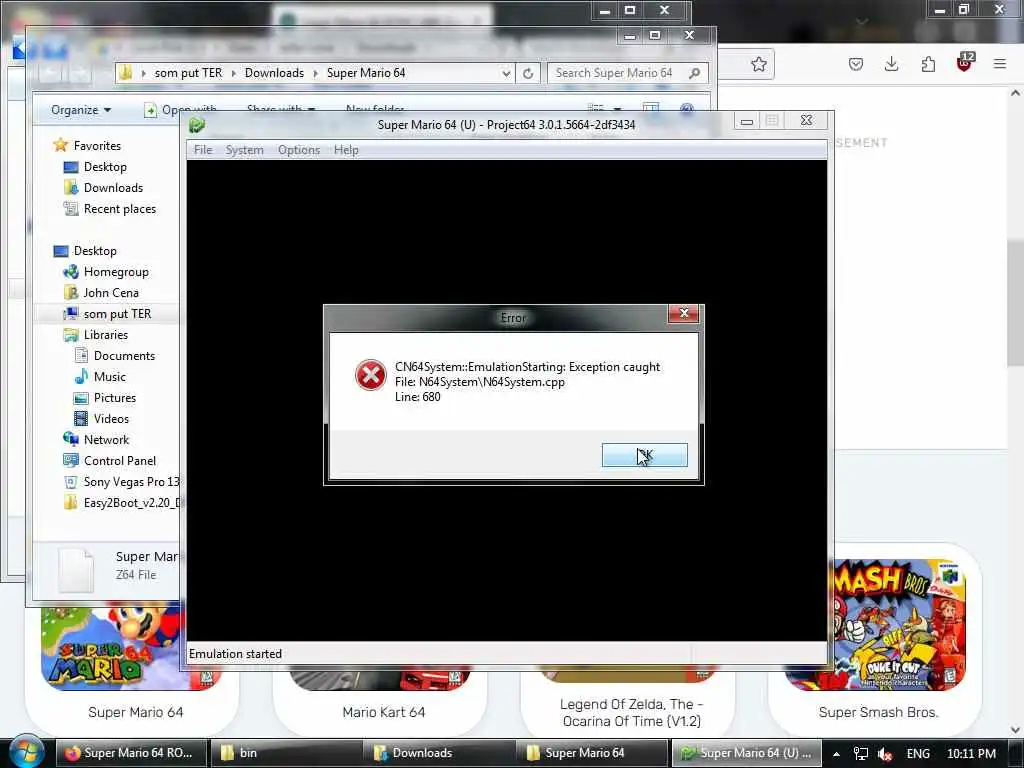Screen dimensions: 1024x768
Task: Click som put TER in address breadcrumb
Action: [188, 73]
